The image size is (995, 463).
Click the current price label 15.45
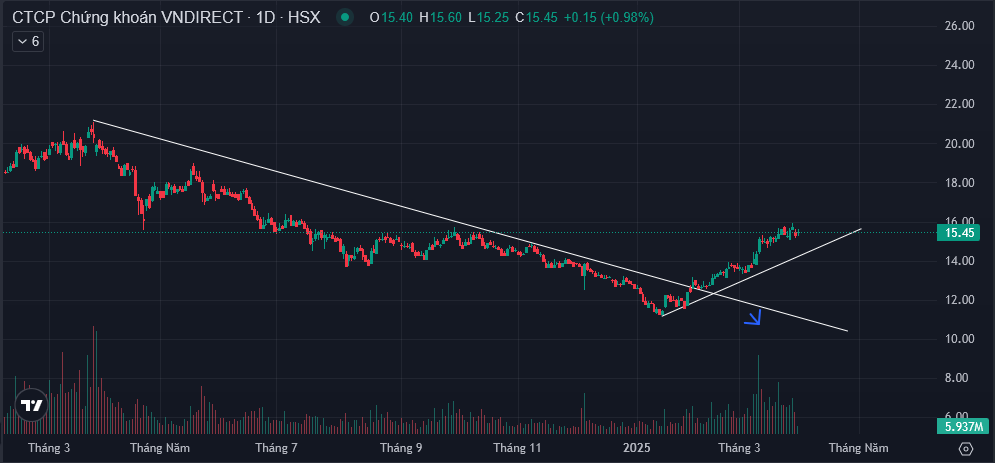click(x=959, y=233)
